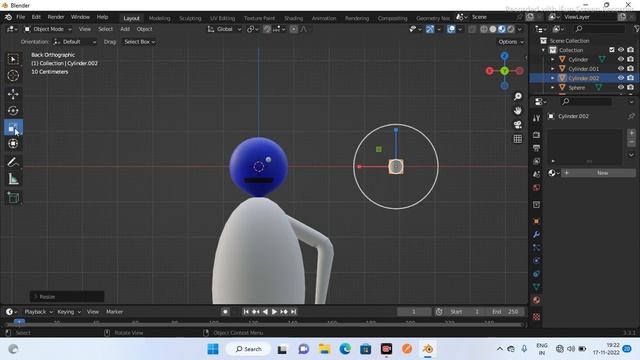Screen dimensions: 640x360
Task: Activate the 3D Cursor tool
Action: [13, 76]
